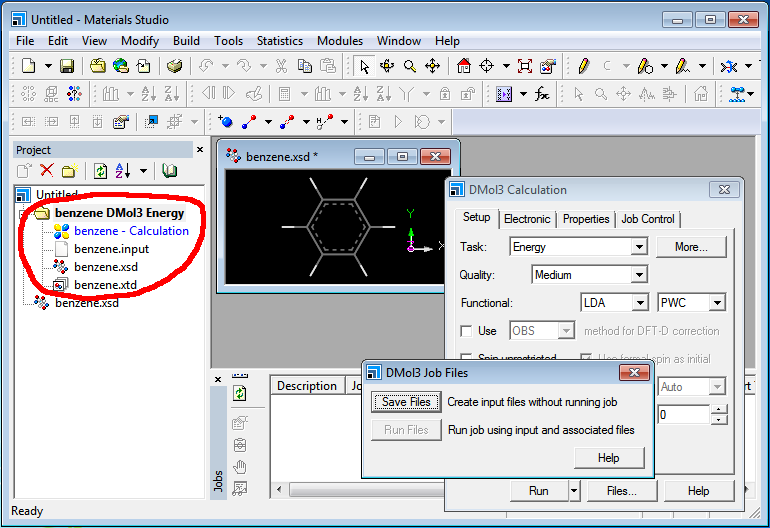The height and width of the screenshot is (528, 770).
Task: Create new folder in Project toolbar
Action: click(x=70, y=170)
